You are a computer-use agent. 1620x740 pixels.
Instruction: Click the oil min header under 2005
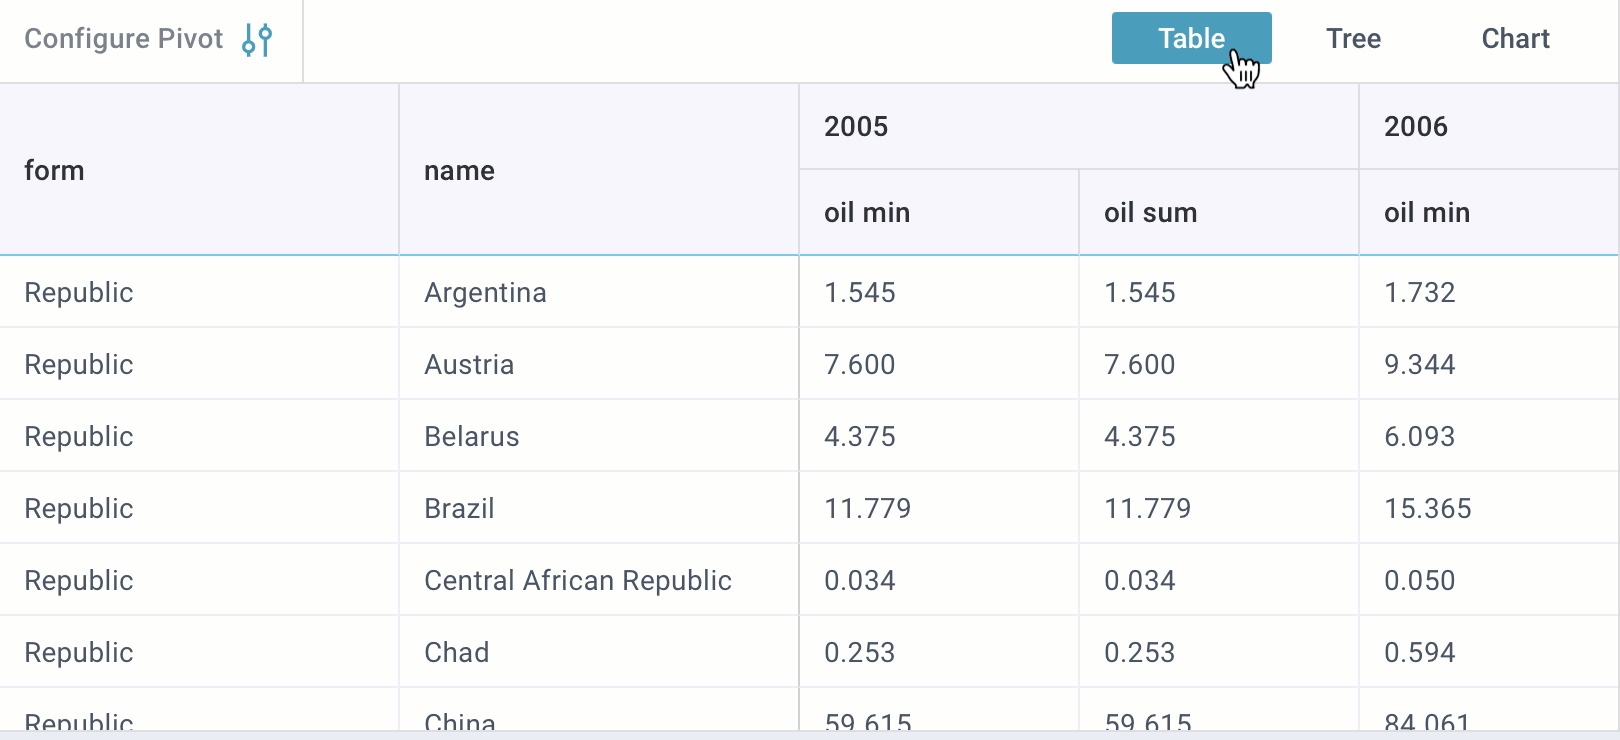[867, 213]
